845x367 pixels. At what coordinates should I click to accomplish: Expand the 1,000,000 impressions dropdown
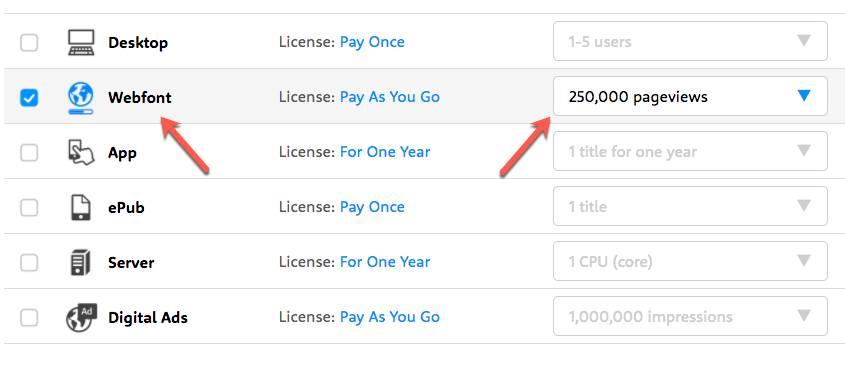pos(690,316)
